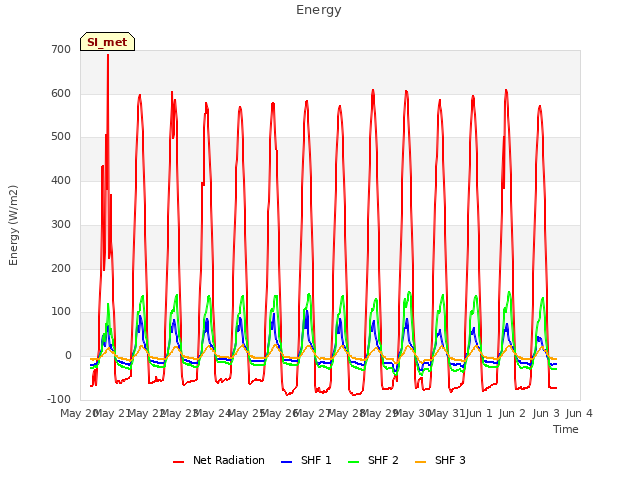Click the 690 W/m2 Net Radiation spike peak

coord(108,55)
